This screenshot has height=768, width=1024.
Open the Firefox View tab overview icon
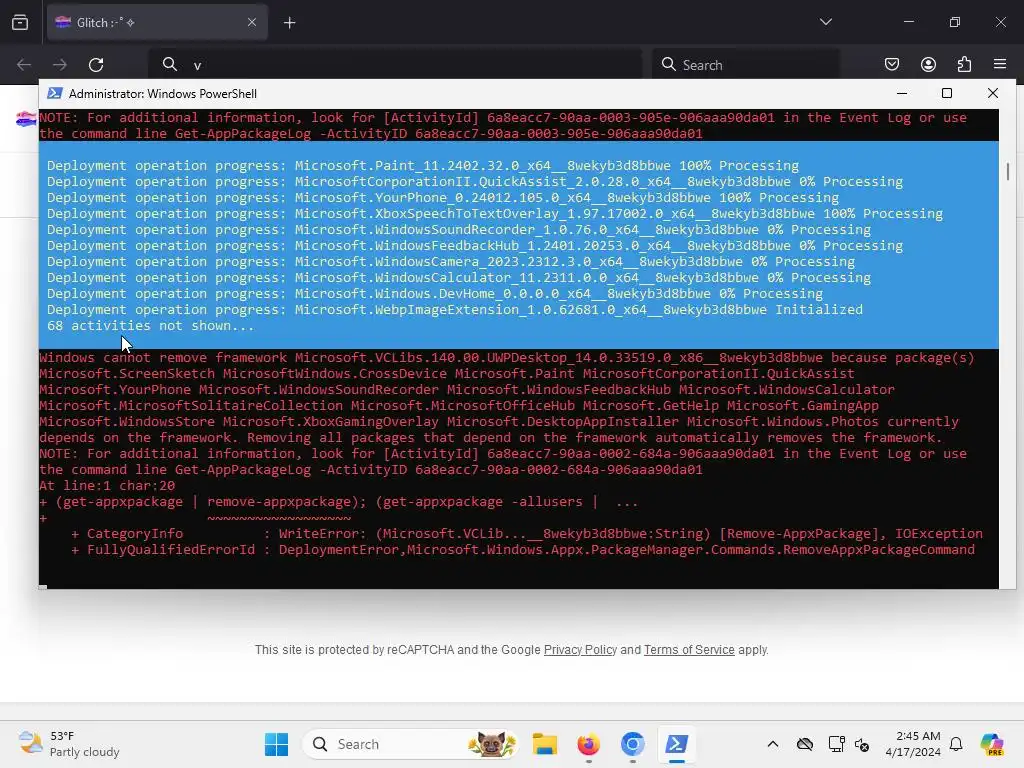[x=20, y=23]
